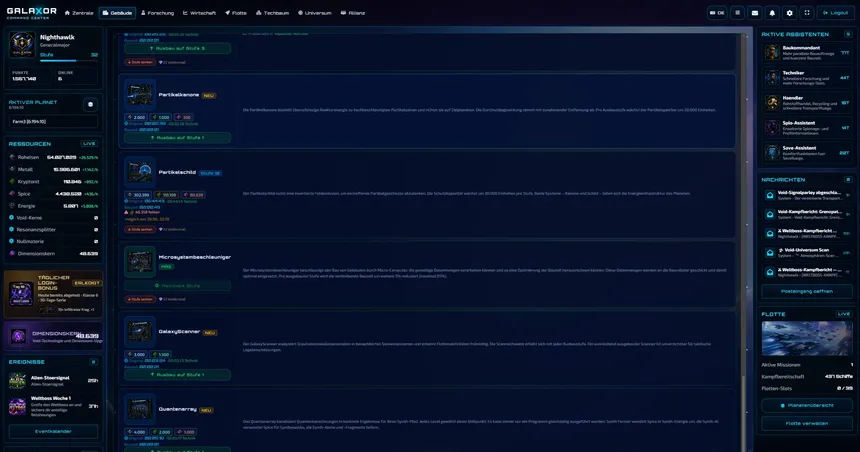This screenshot has width=860, height=452.
Task: Open the Universum menu
Action: pos(315,13)
